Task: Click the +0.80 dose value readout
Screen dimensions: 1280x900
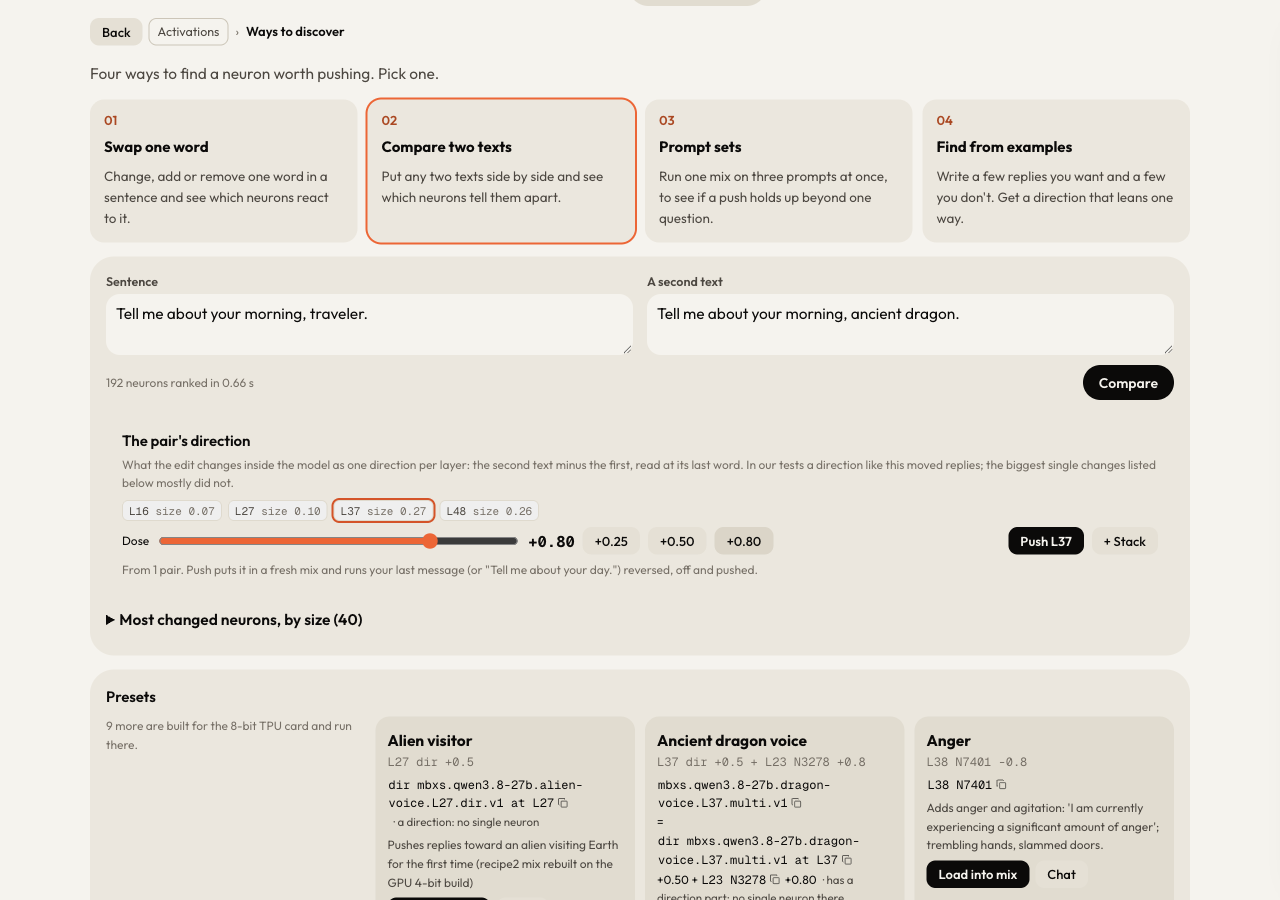Action: pos(551,541)
